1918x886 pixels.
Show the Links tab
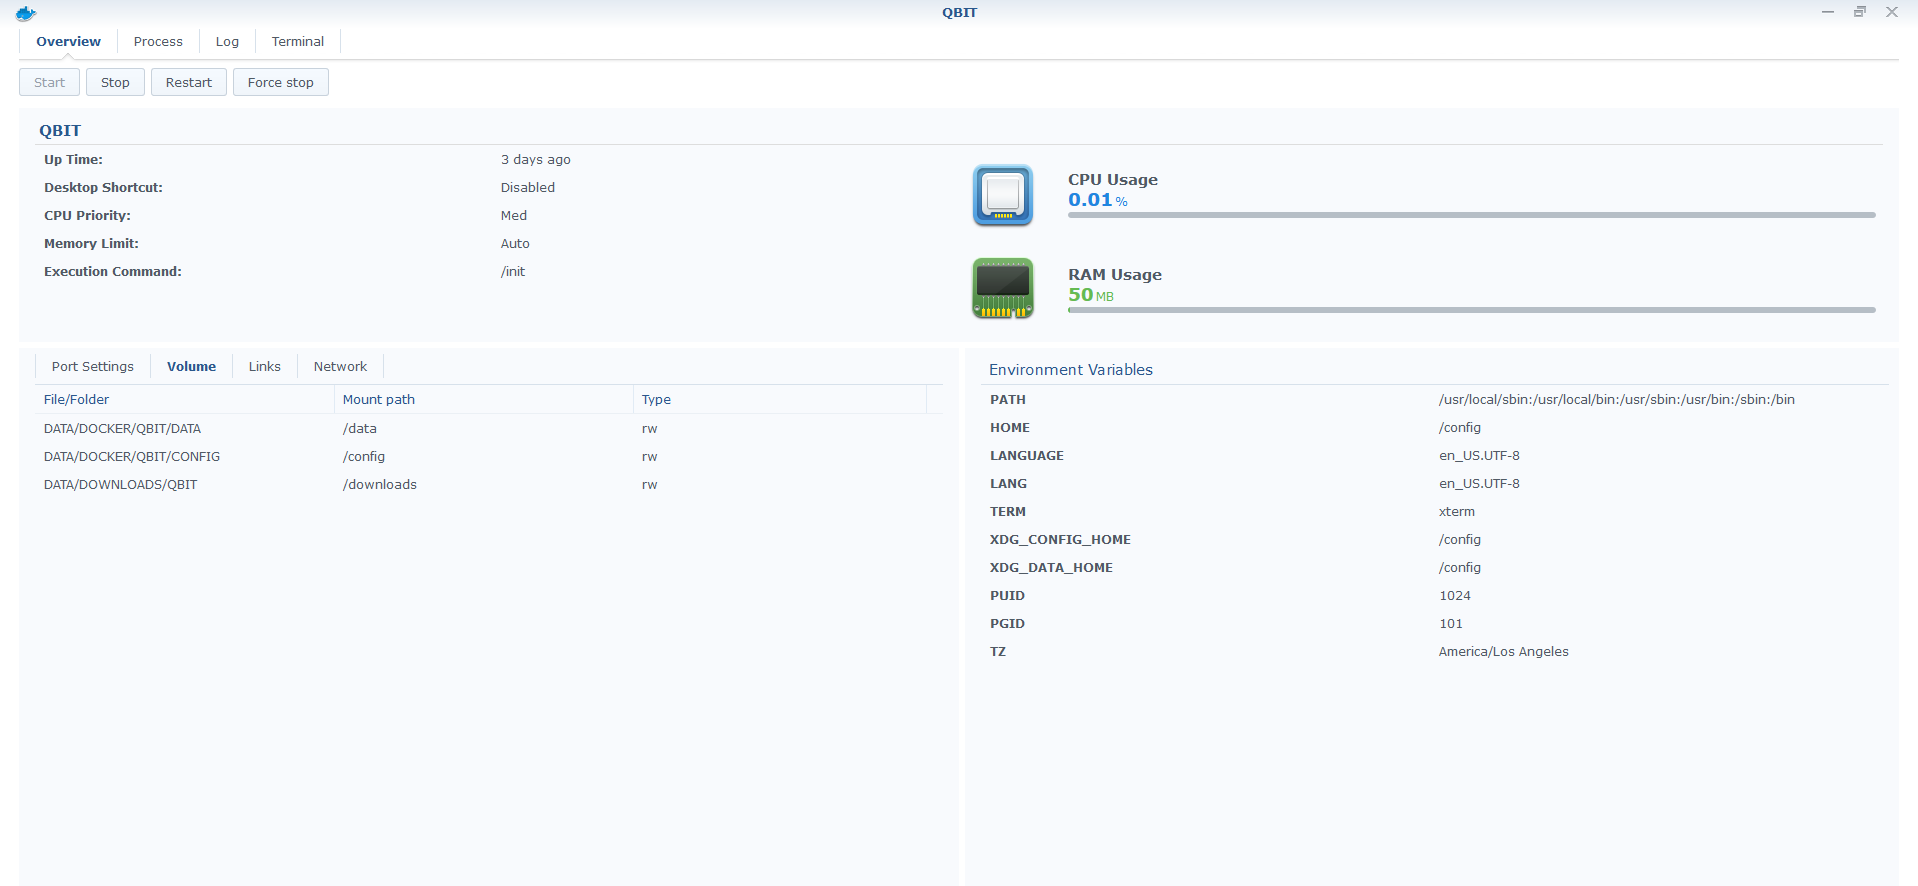pyautogui.click(x=265, y=366)
